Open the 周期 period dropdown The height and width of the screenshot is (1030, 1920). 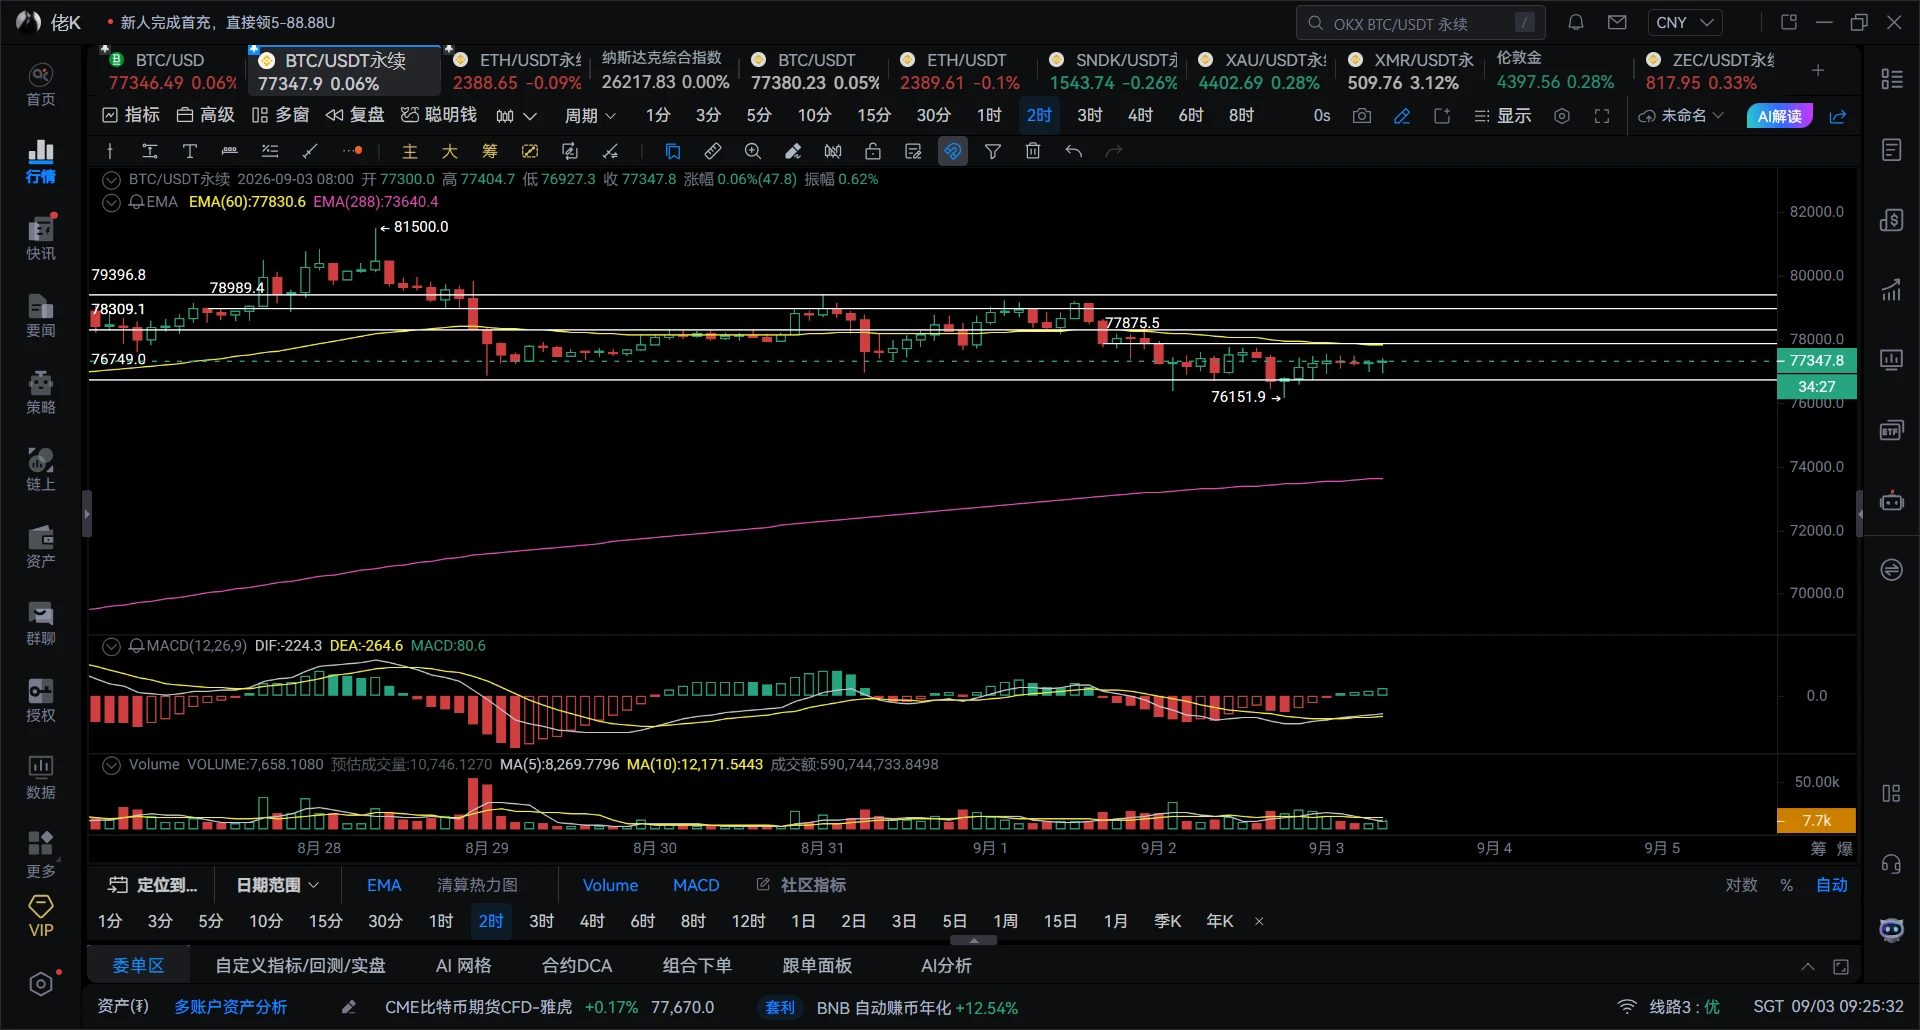click(590, 116)
